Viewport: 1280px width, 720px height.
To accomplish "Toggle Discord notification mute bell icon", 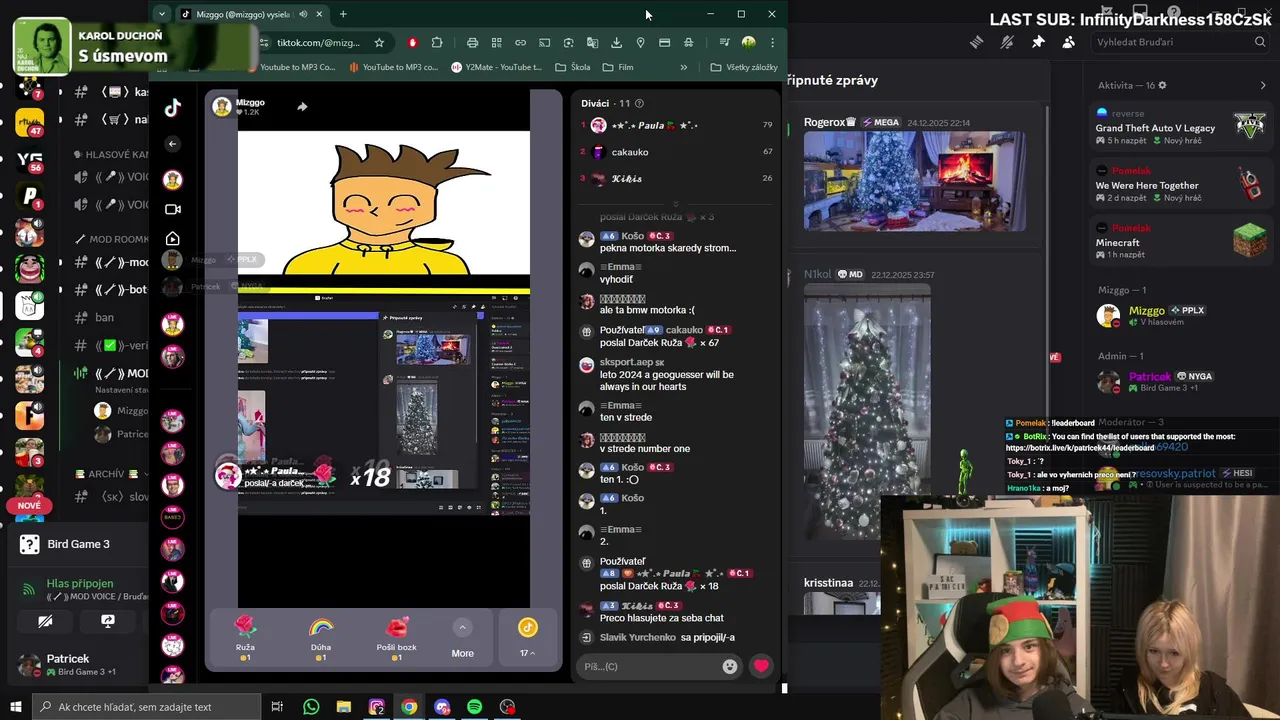I will pos(1007,42).
